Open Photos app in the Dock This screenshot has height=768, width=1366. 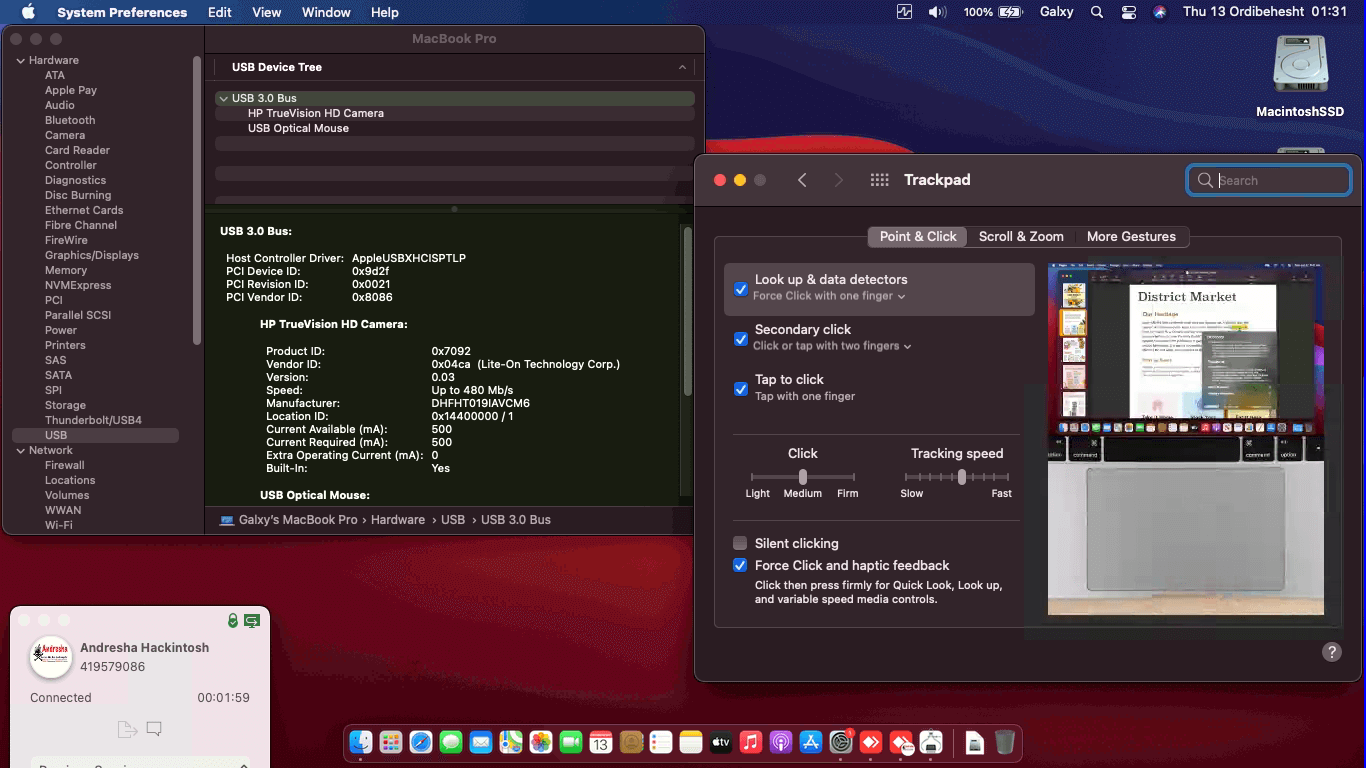point(541,742)
